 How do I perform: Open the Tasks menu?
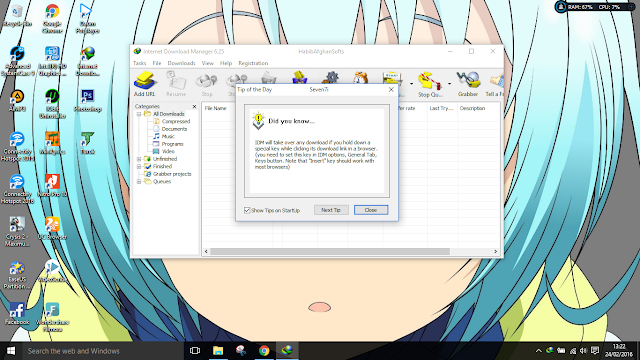pos(140,63)
